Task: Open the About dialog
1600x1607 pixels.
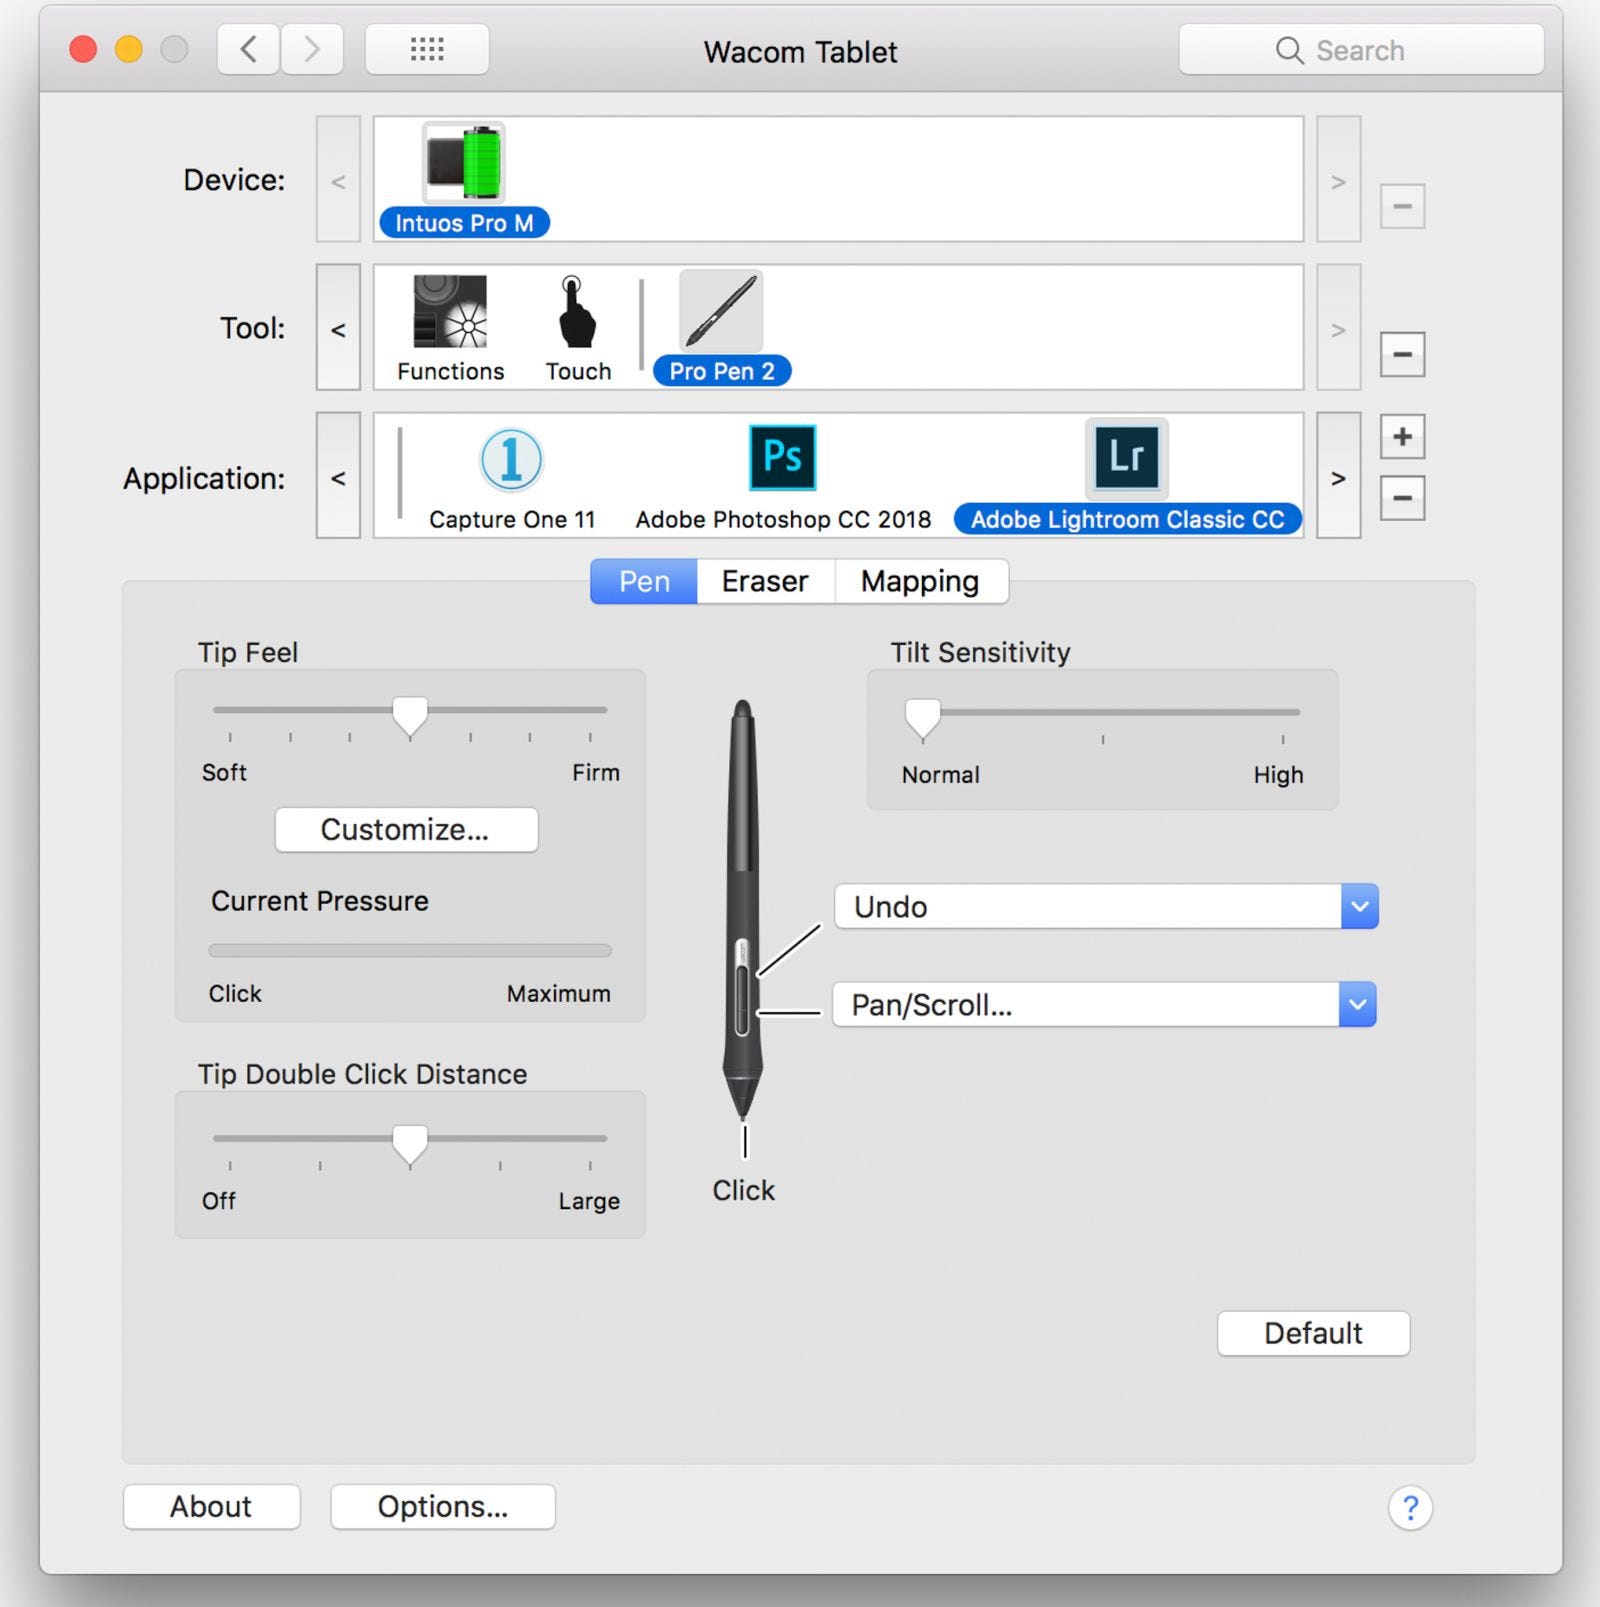Action: point(211,1507)
